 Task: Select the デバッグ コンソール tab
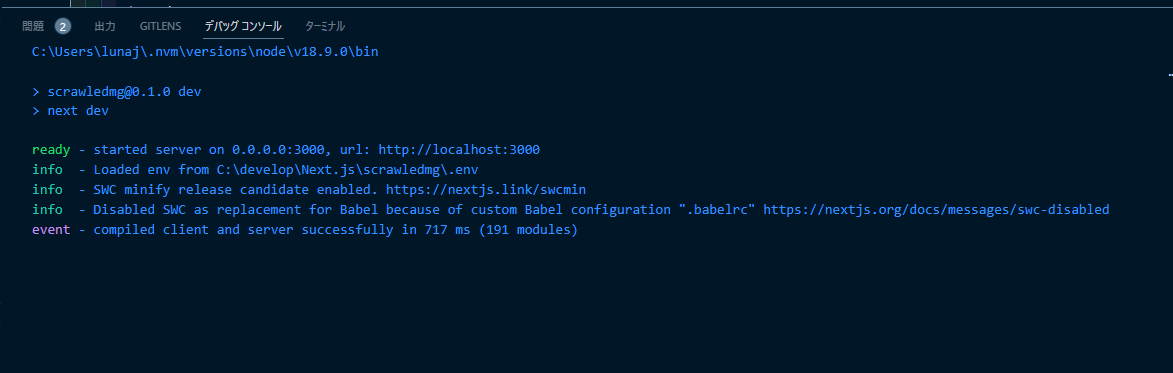tap(243, 26)
